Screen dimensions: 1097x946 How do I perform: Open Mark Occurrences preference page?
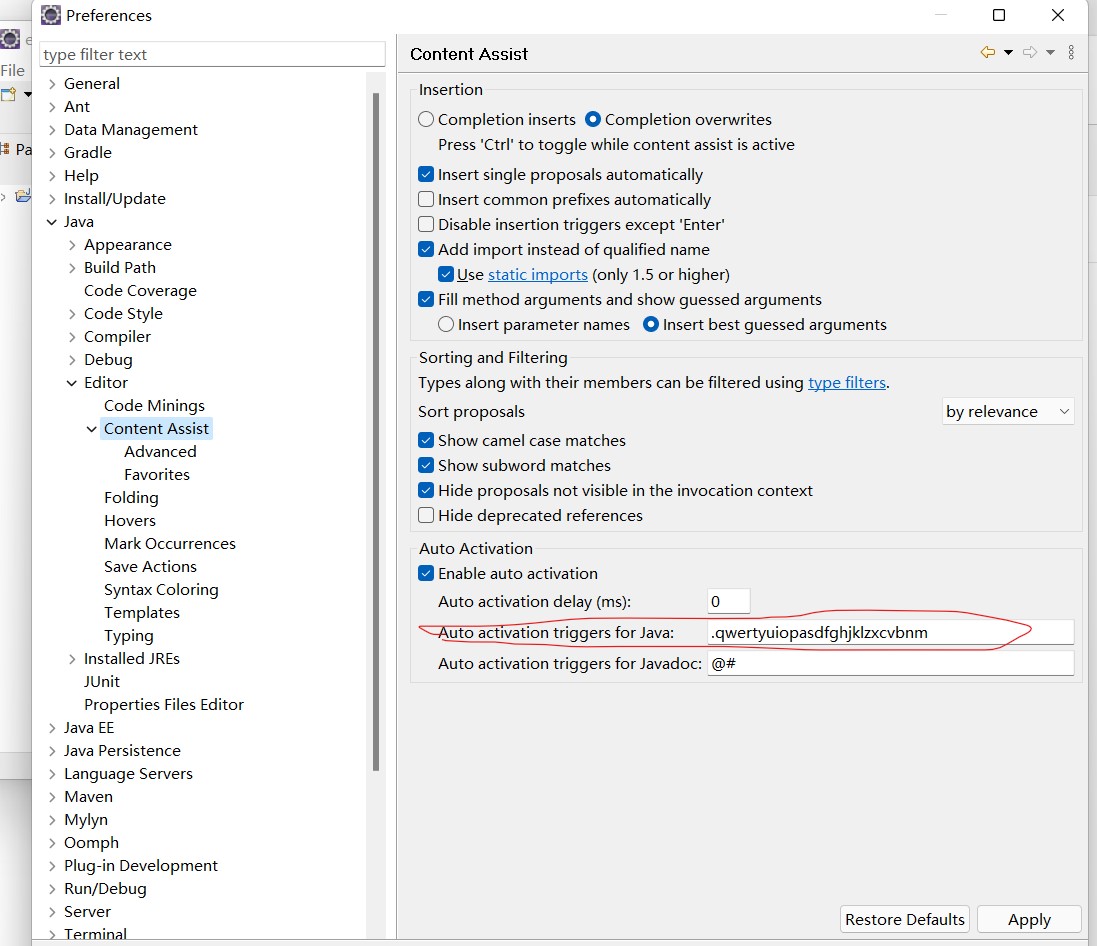pyautogui.click(x=169, y=544)
